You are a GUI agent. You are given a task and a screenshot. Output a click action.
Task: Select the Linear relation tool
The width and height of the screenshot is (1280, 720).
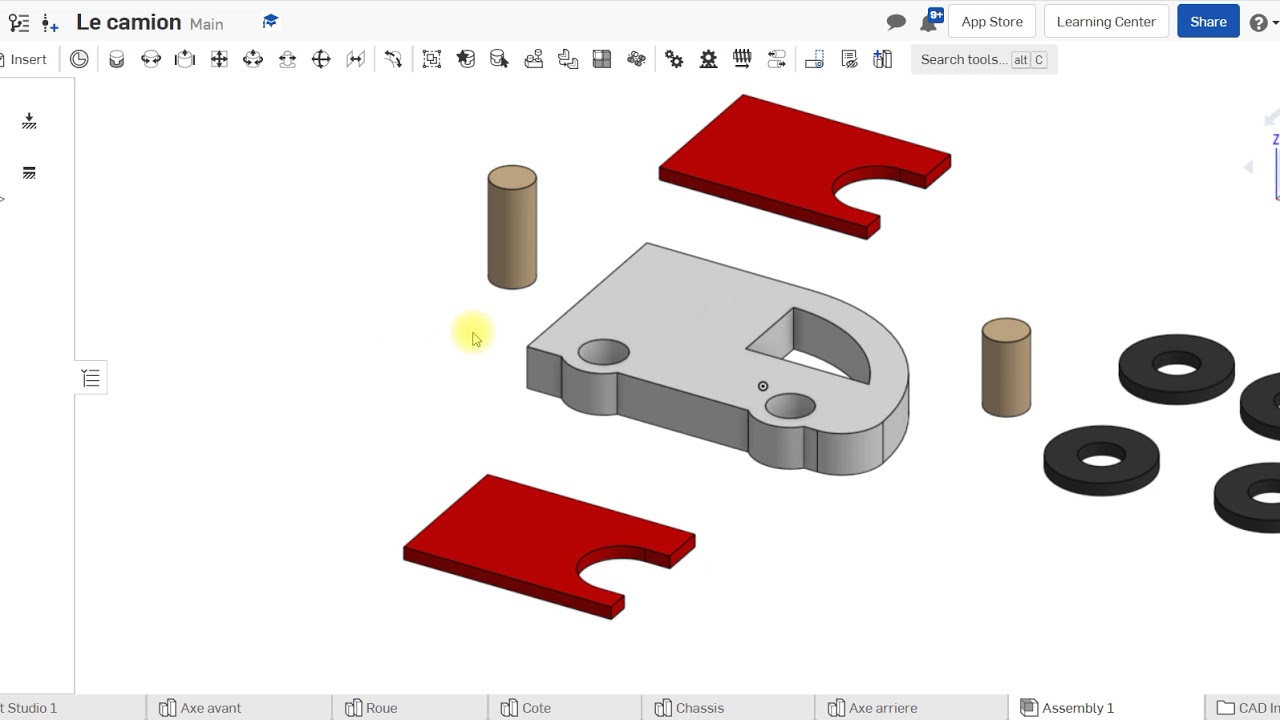776,59
